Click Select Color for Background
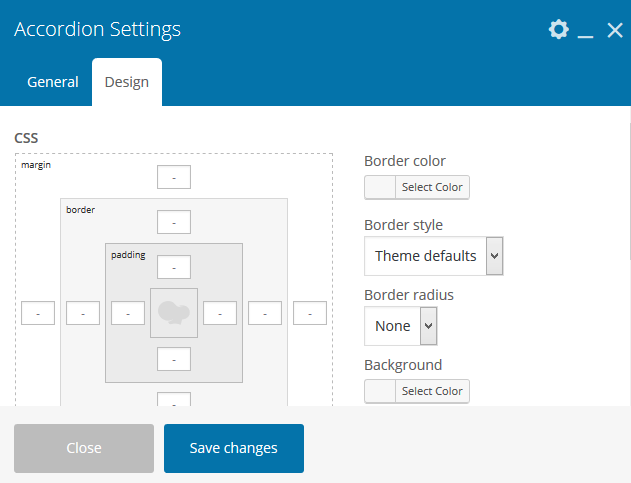Viewport: 631px width, 483px height. [432, 391]
